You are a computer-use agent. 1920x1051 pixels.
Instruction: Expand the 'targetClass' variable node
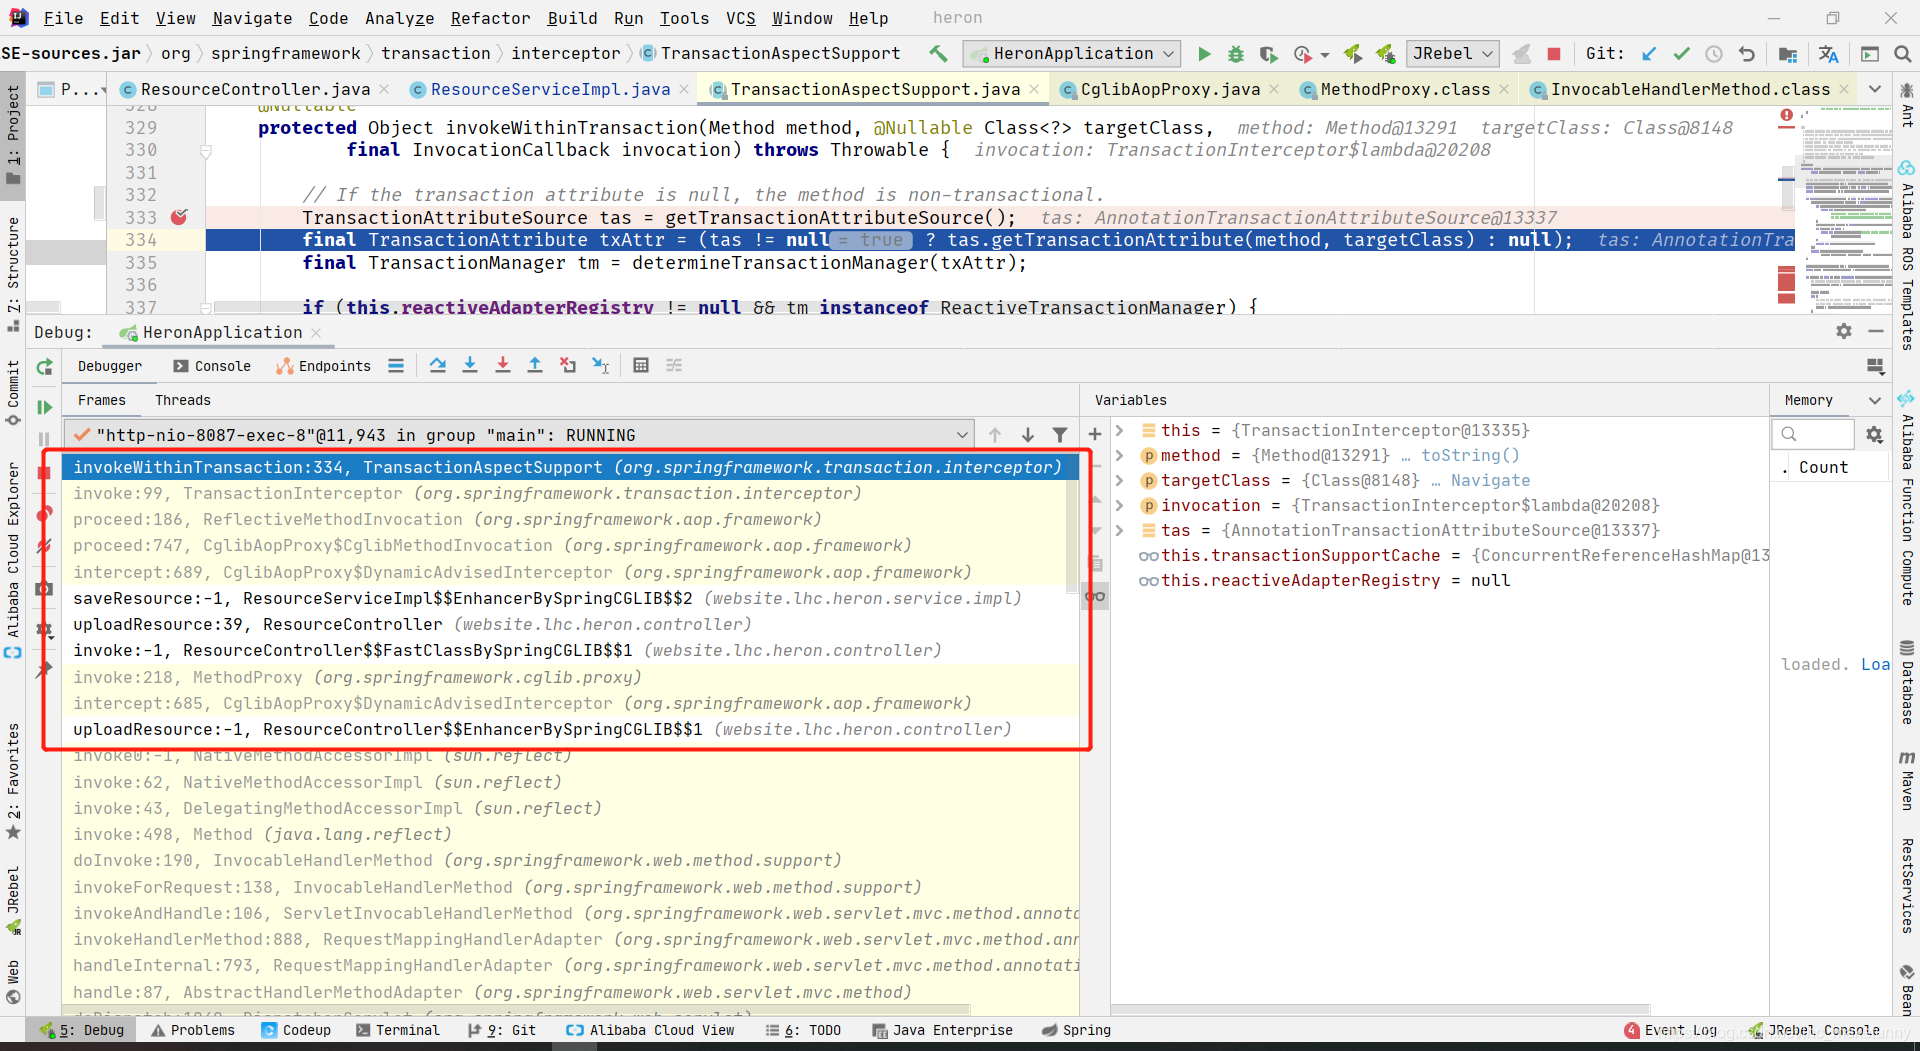[1121, 480]
